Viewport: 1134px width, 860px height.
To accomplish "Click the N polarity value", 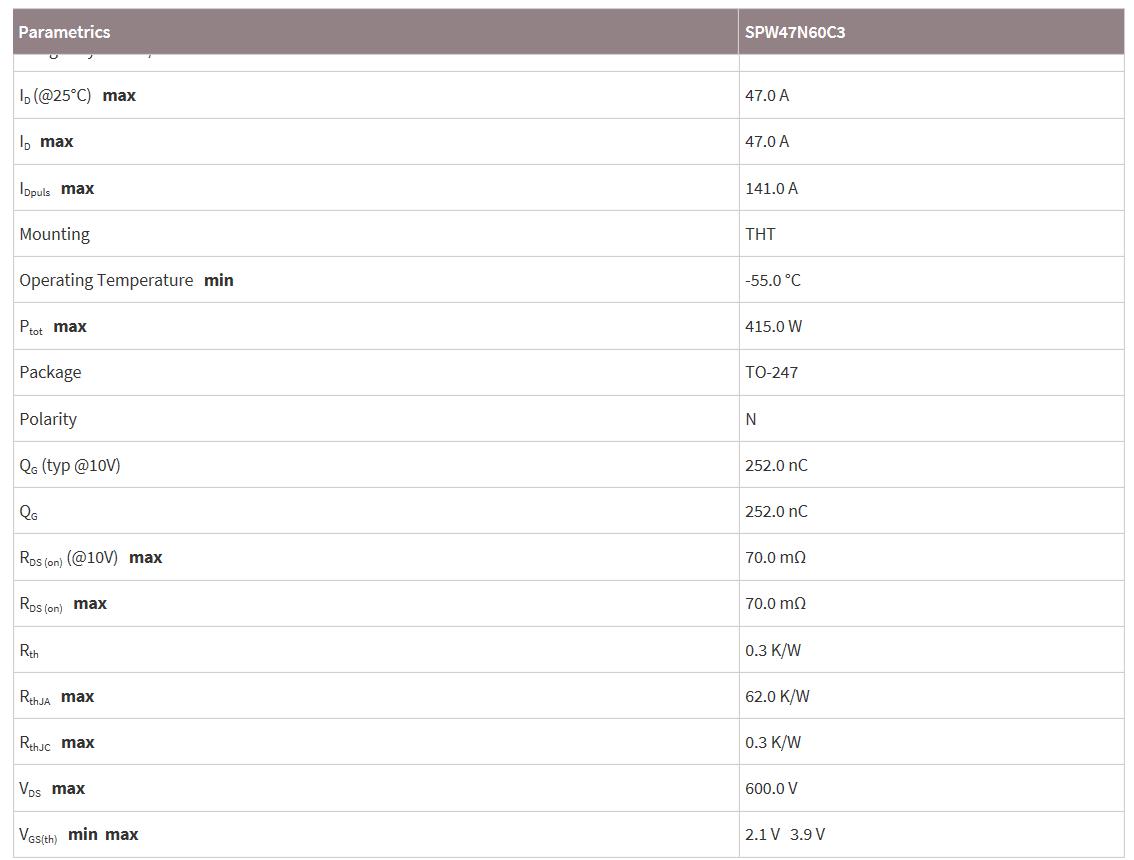I will (x=751, y=419).
